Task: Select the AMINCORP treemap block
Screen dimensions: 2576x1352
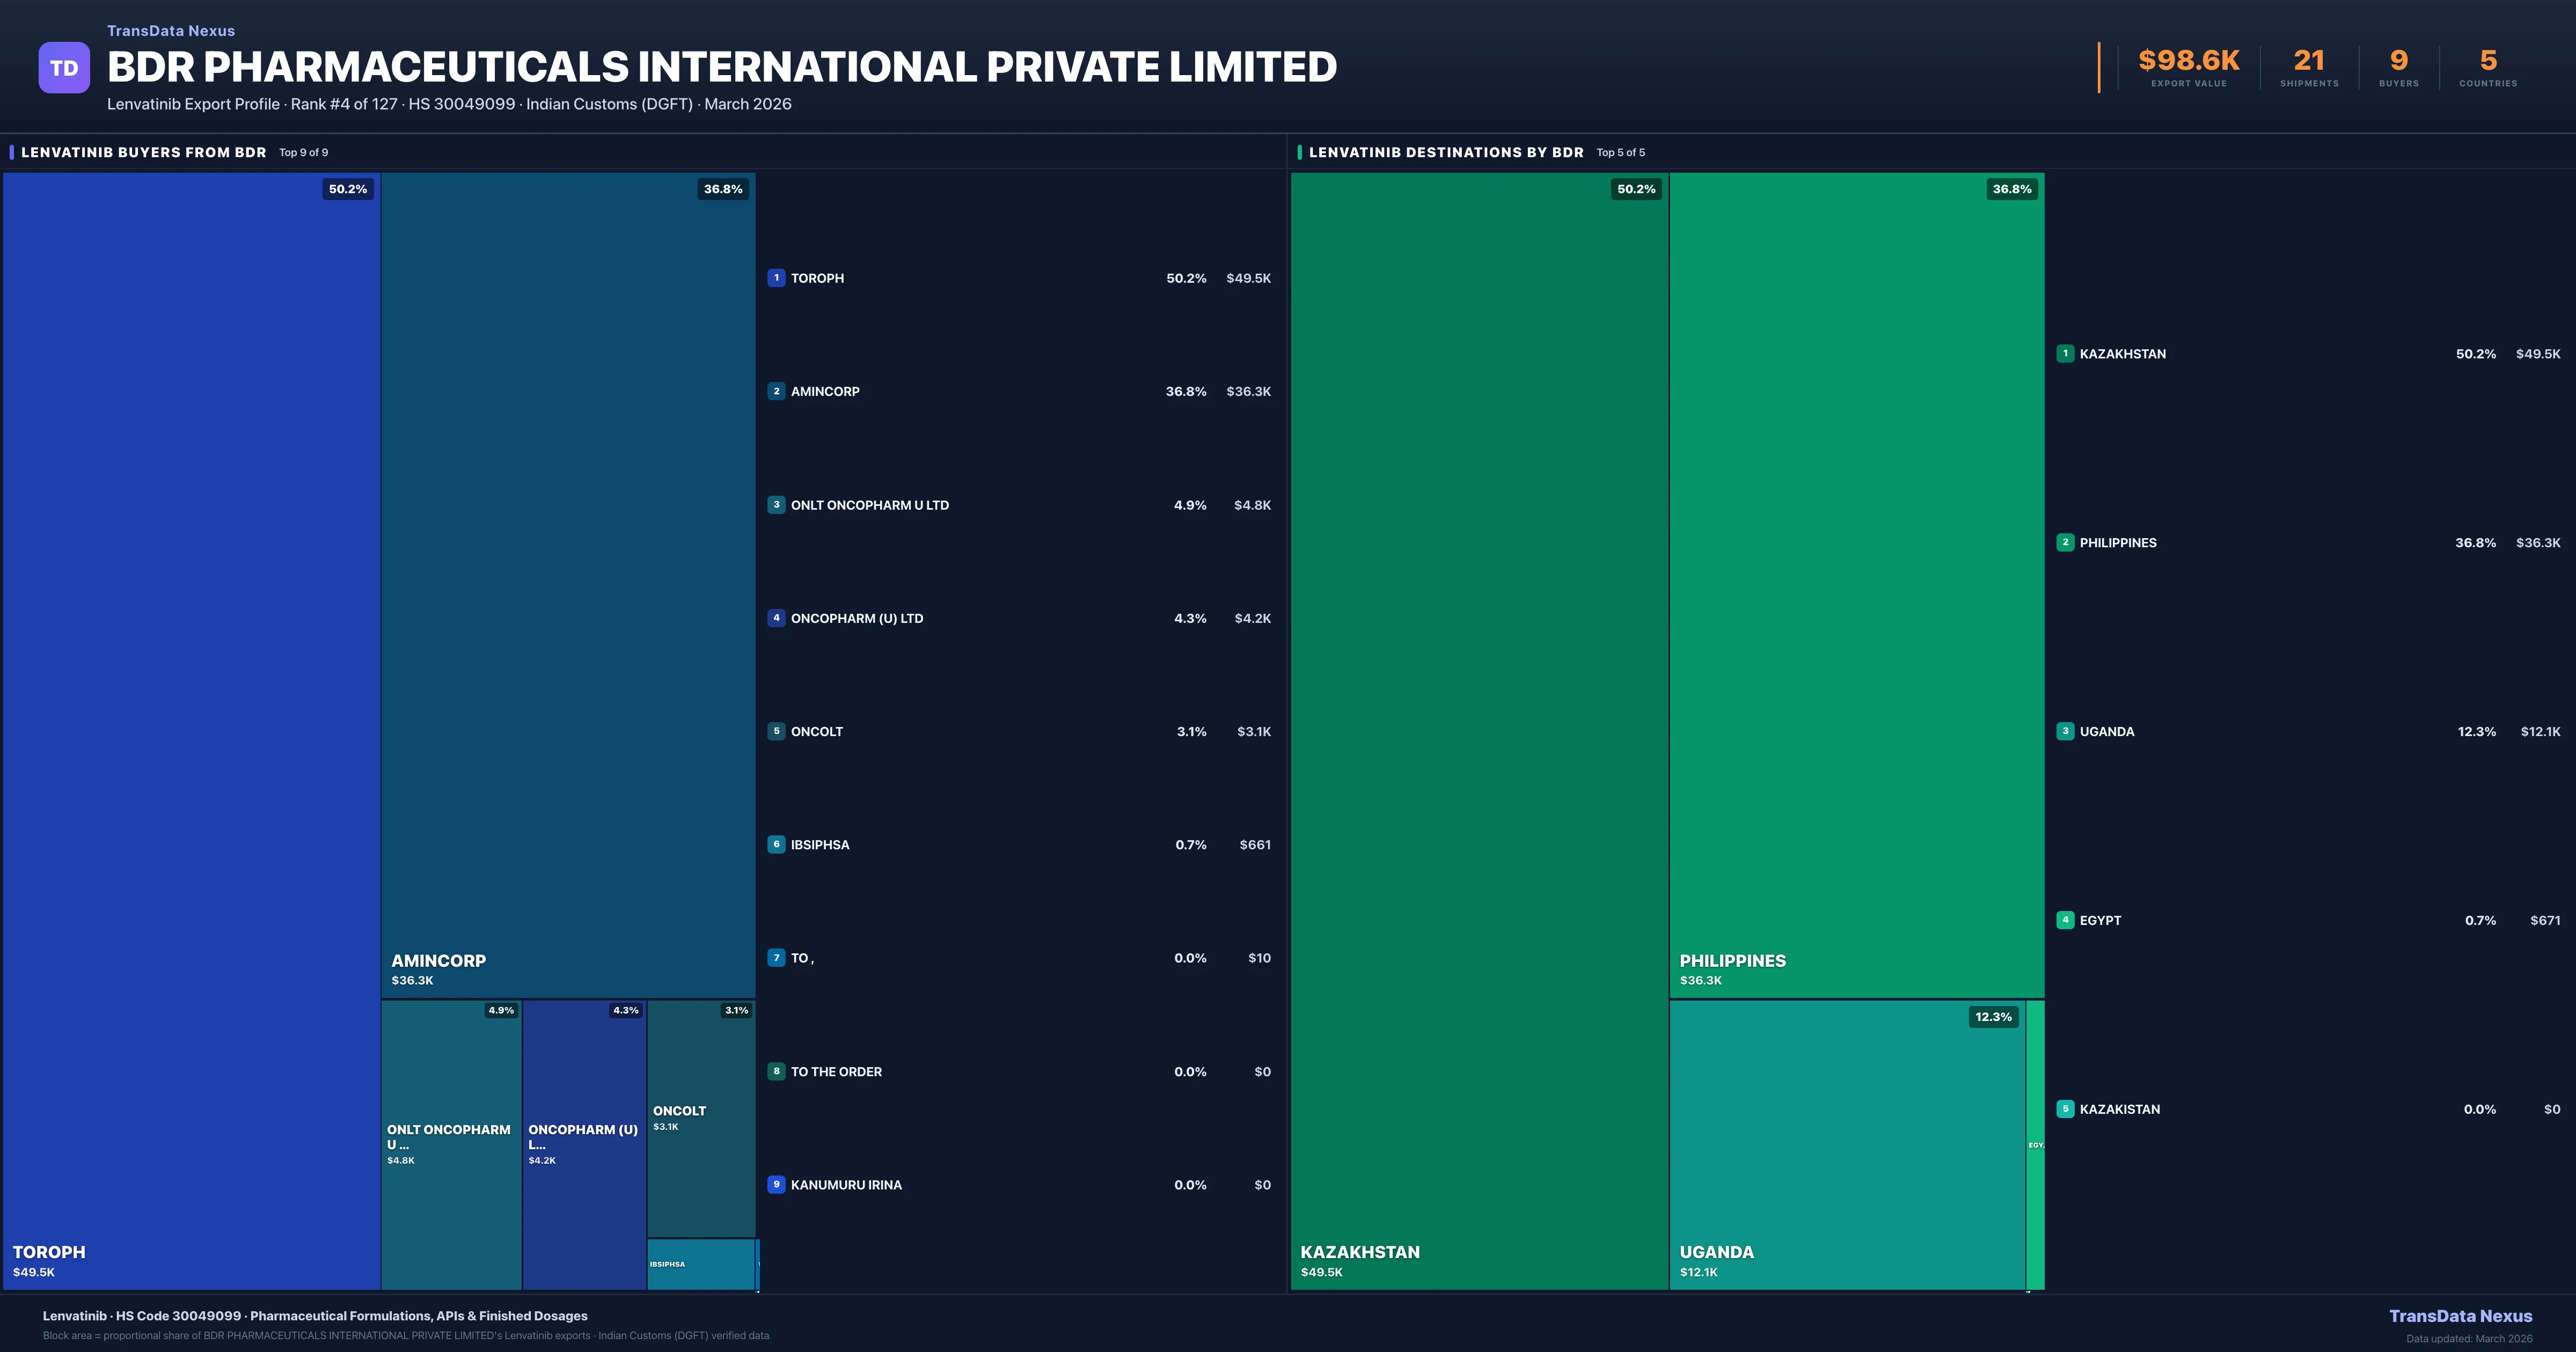Action: (567, 585)
